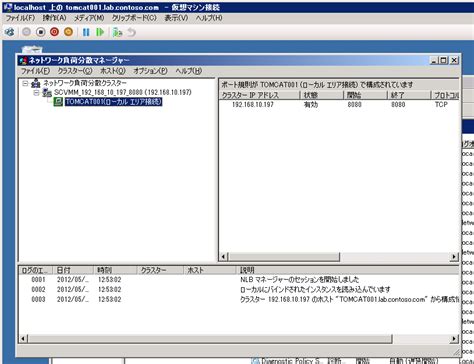474x364 pixels.
Task: Select log entry 0002
Action: 239,289
